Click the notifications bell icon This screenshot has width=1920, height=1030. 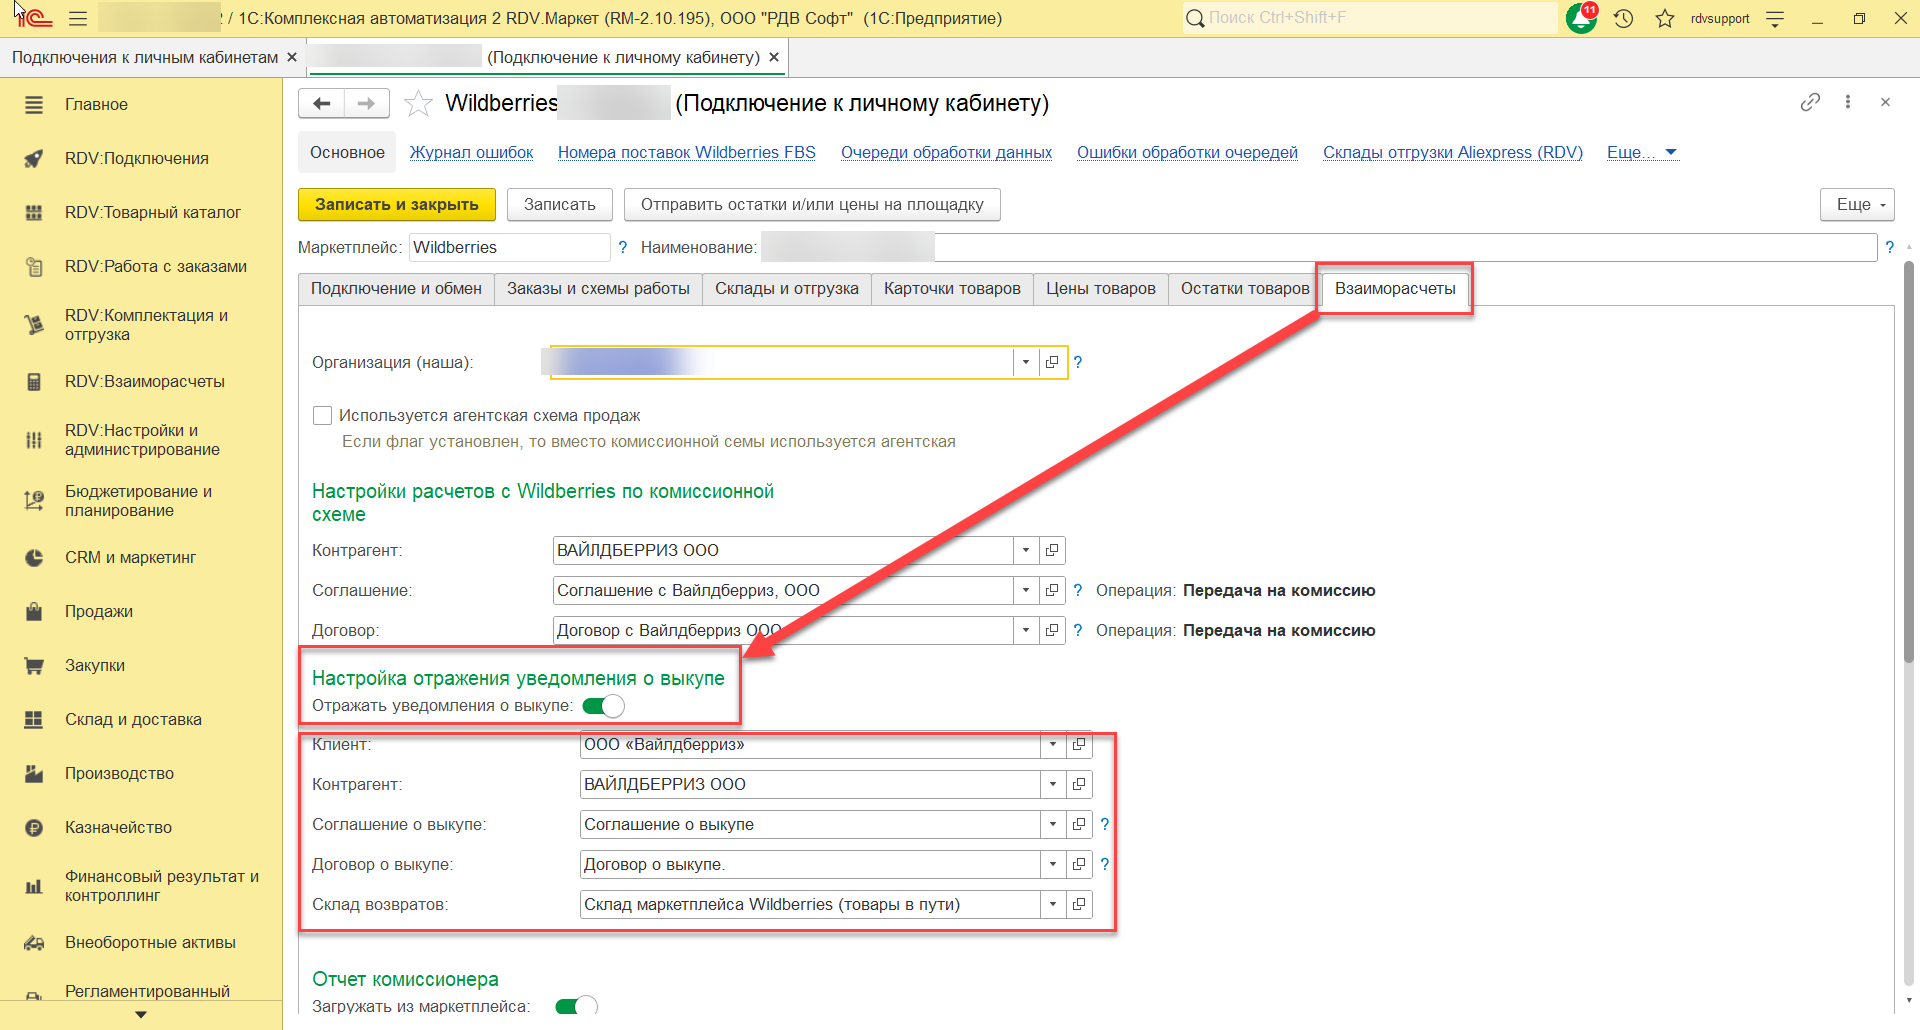[x=1580, y=18]
